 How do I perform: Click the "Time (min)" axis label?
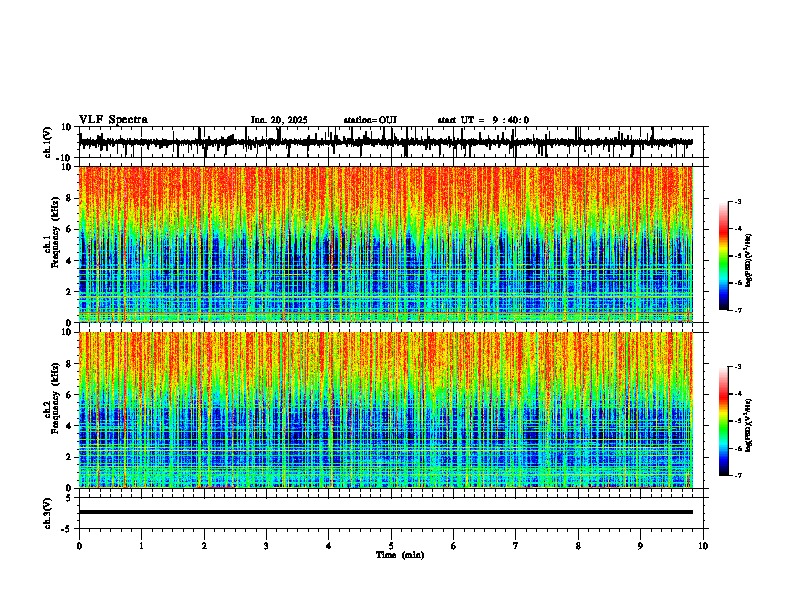[x=400, y=555]
